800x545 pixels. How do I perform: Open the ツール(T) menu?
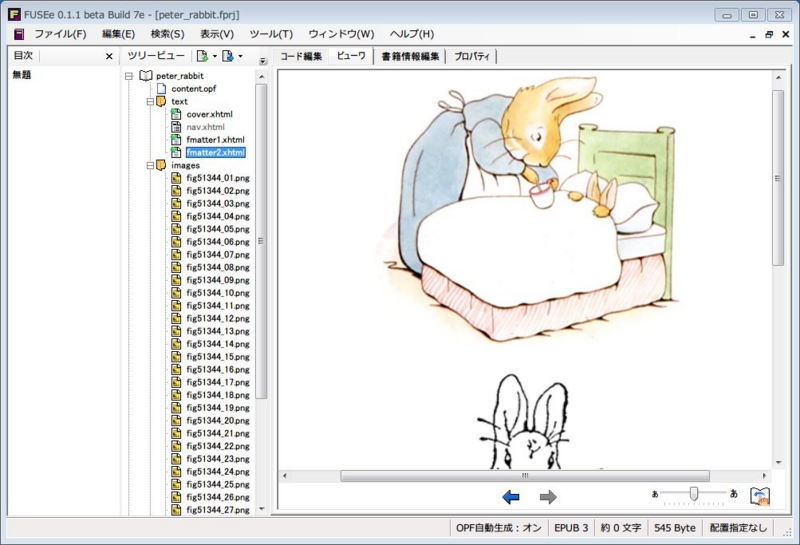tap(271, 34)
